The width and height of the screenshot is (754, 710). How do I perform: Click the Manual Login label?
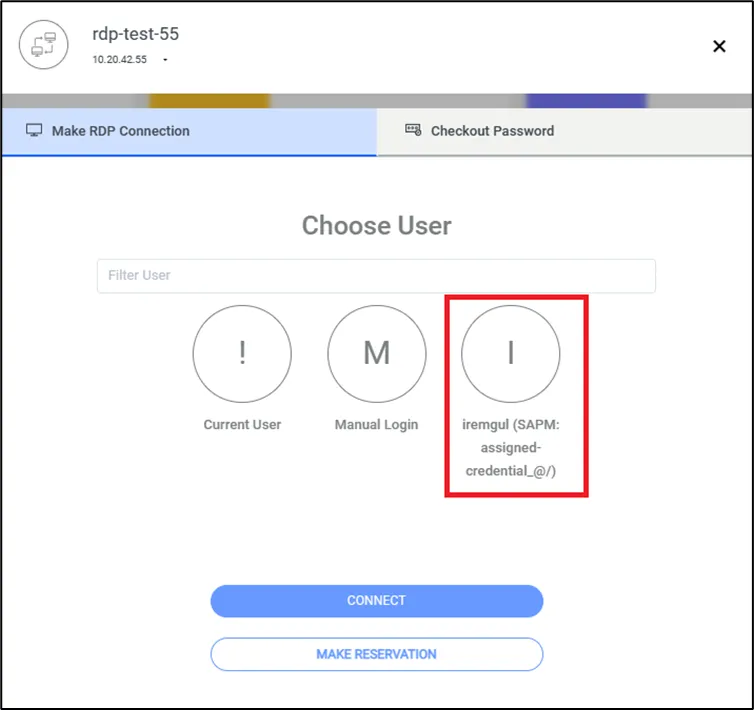coord(377,425)
